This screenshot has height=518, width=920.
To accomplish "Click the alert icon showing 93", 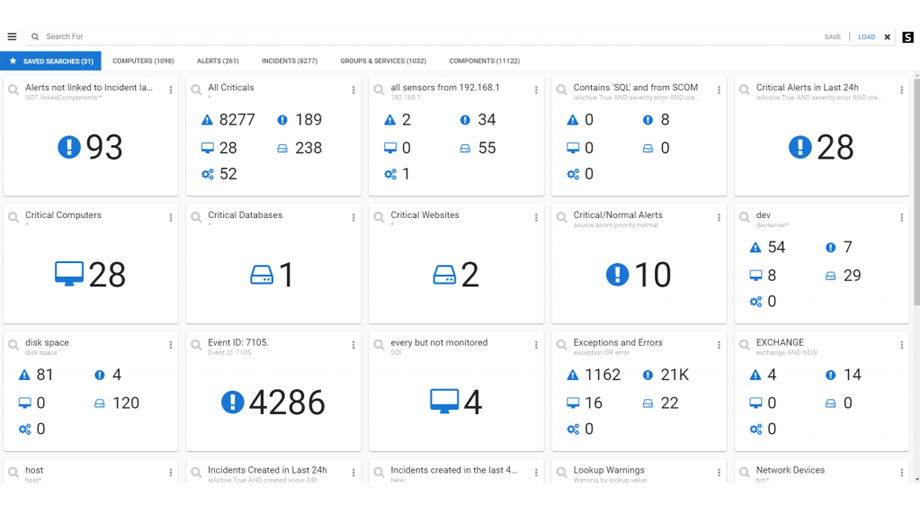I will [x=69, y=147].
